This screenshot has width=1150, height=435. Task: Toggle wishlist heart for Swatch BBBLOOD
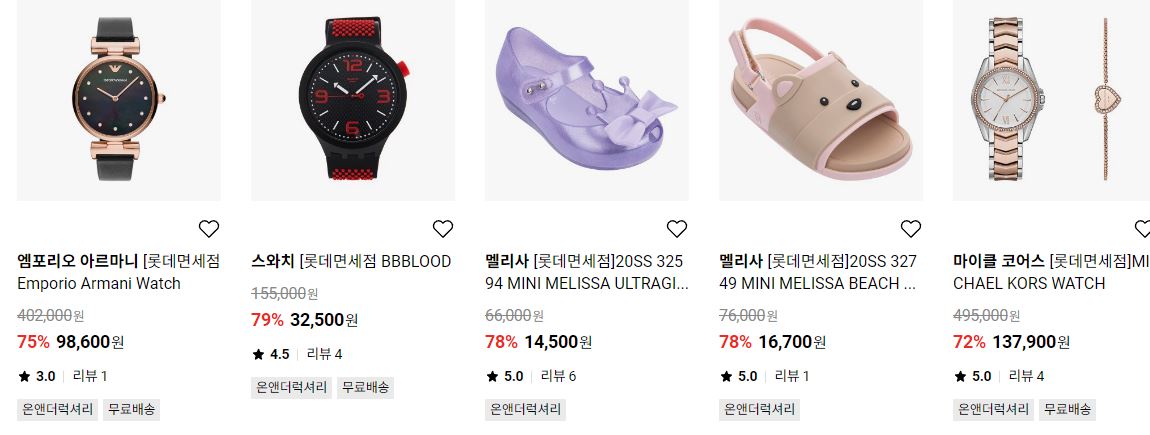point(443,229)
